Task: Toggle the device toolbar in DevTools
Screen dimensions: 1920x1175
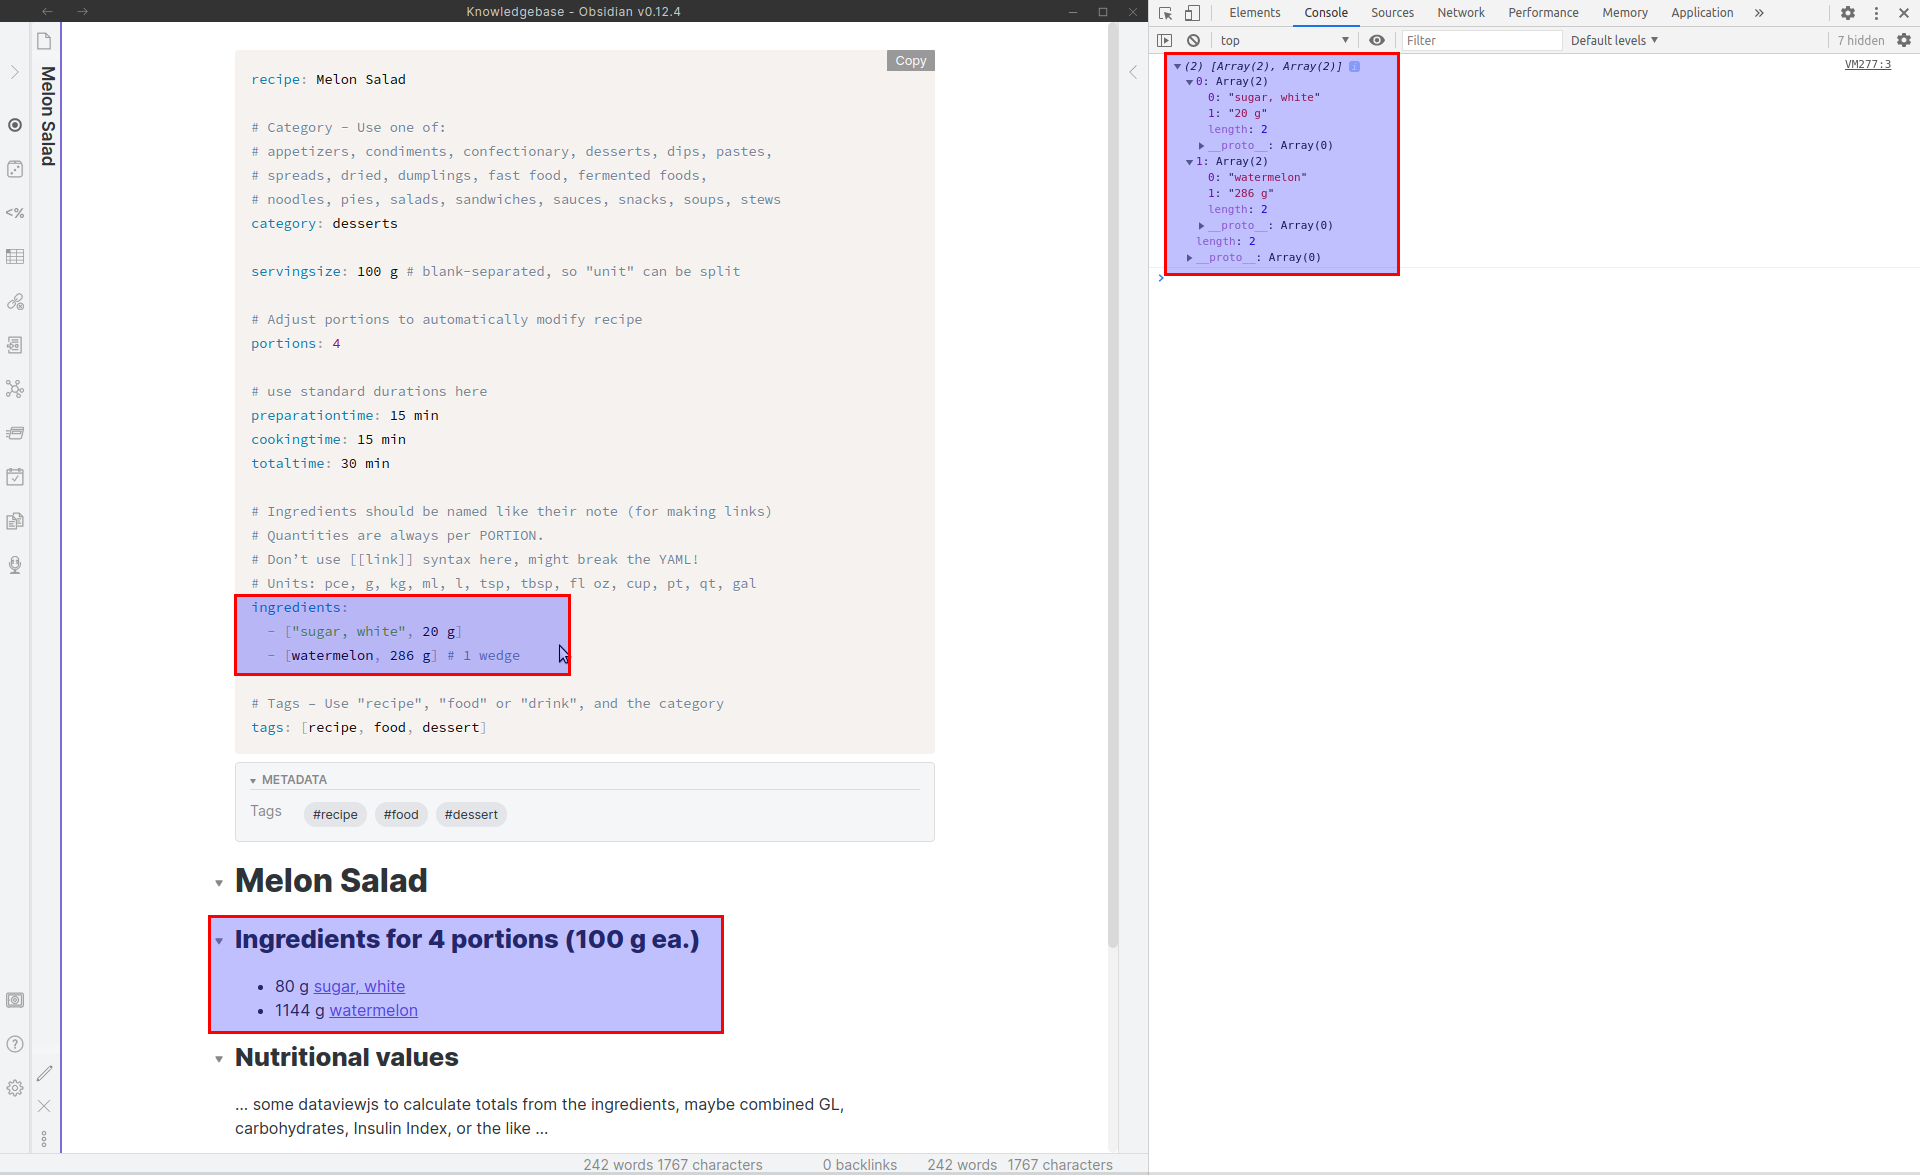Action: pyautogui.click(x=1192, y=13)
